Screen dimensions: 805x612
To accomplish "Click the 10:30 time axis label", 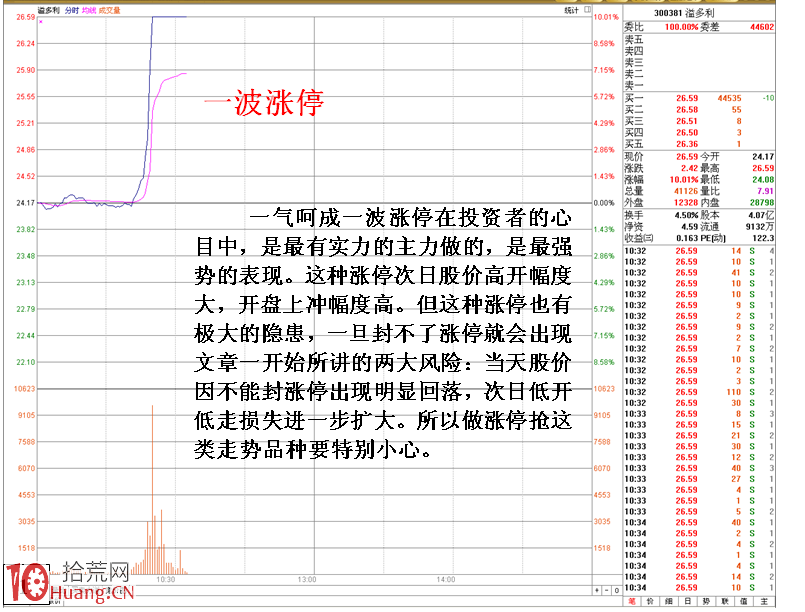I will click(165, 580).
